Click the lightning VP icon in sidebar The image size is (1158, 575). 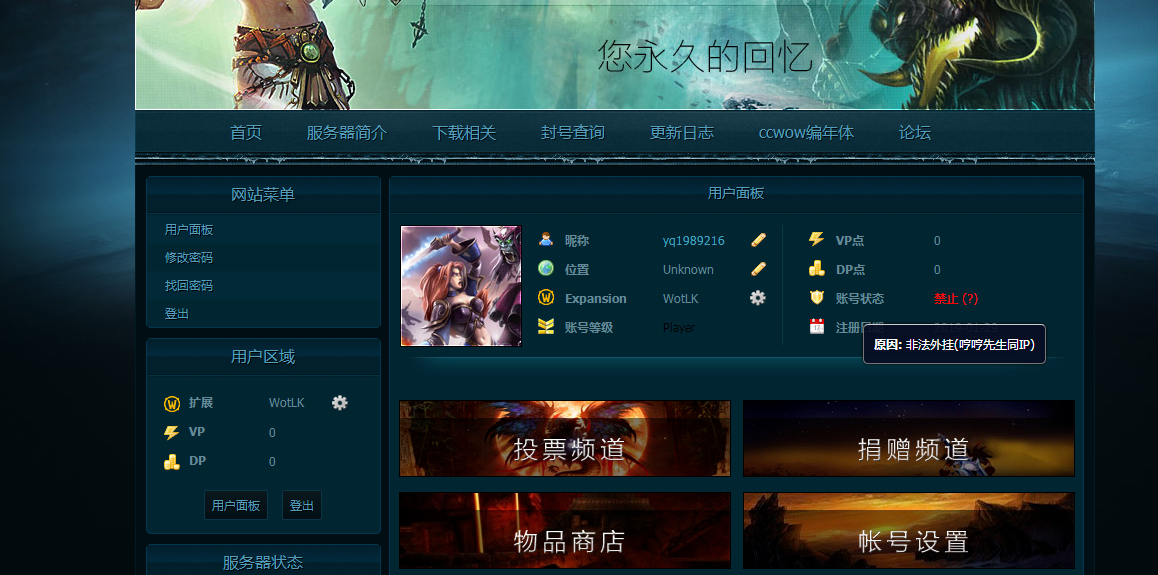(x=172, y=432)
